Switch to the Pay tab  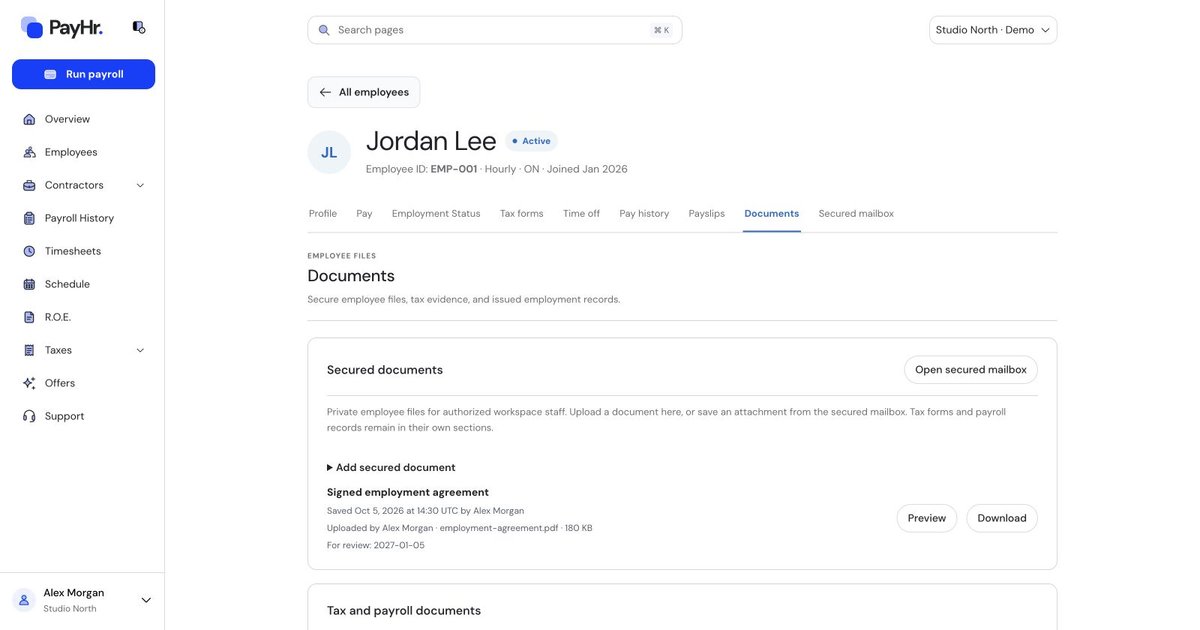pos(364,213)
